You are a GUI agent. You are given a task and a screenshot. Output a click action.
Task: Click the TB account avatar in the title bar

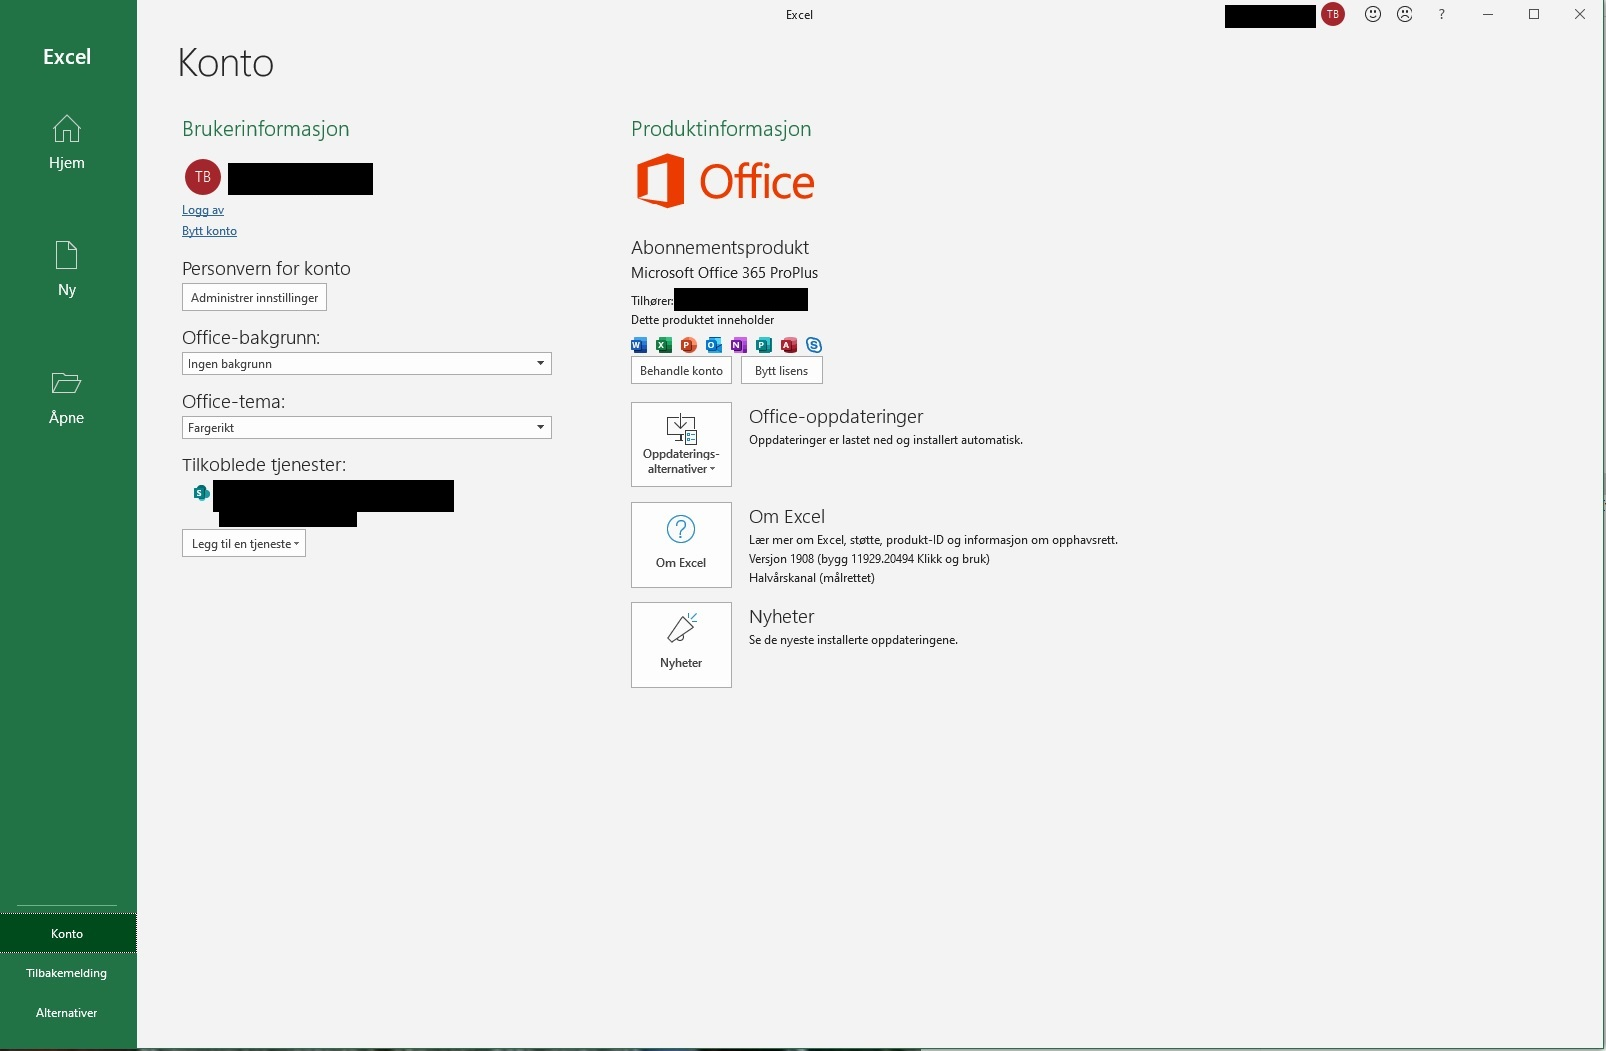point(1333,14)
